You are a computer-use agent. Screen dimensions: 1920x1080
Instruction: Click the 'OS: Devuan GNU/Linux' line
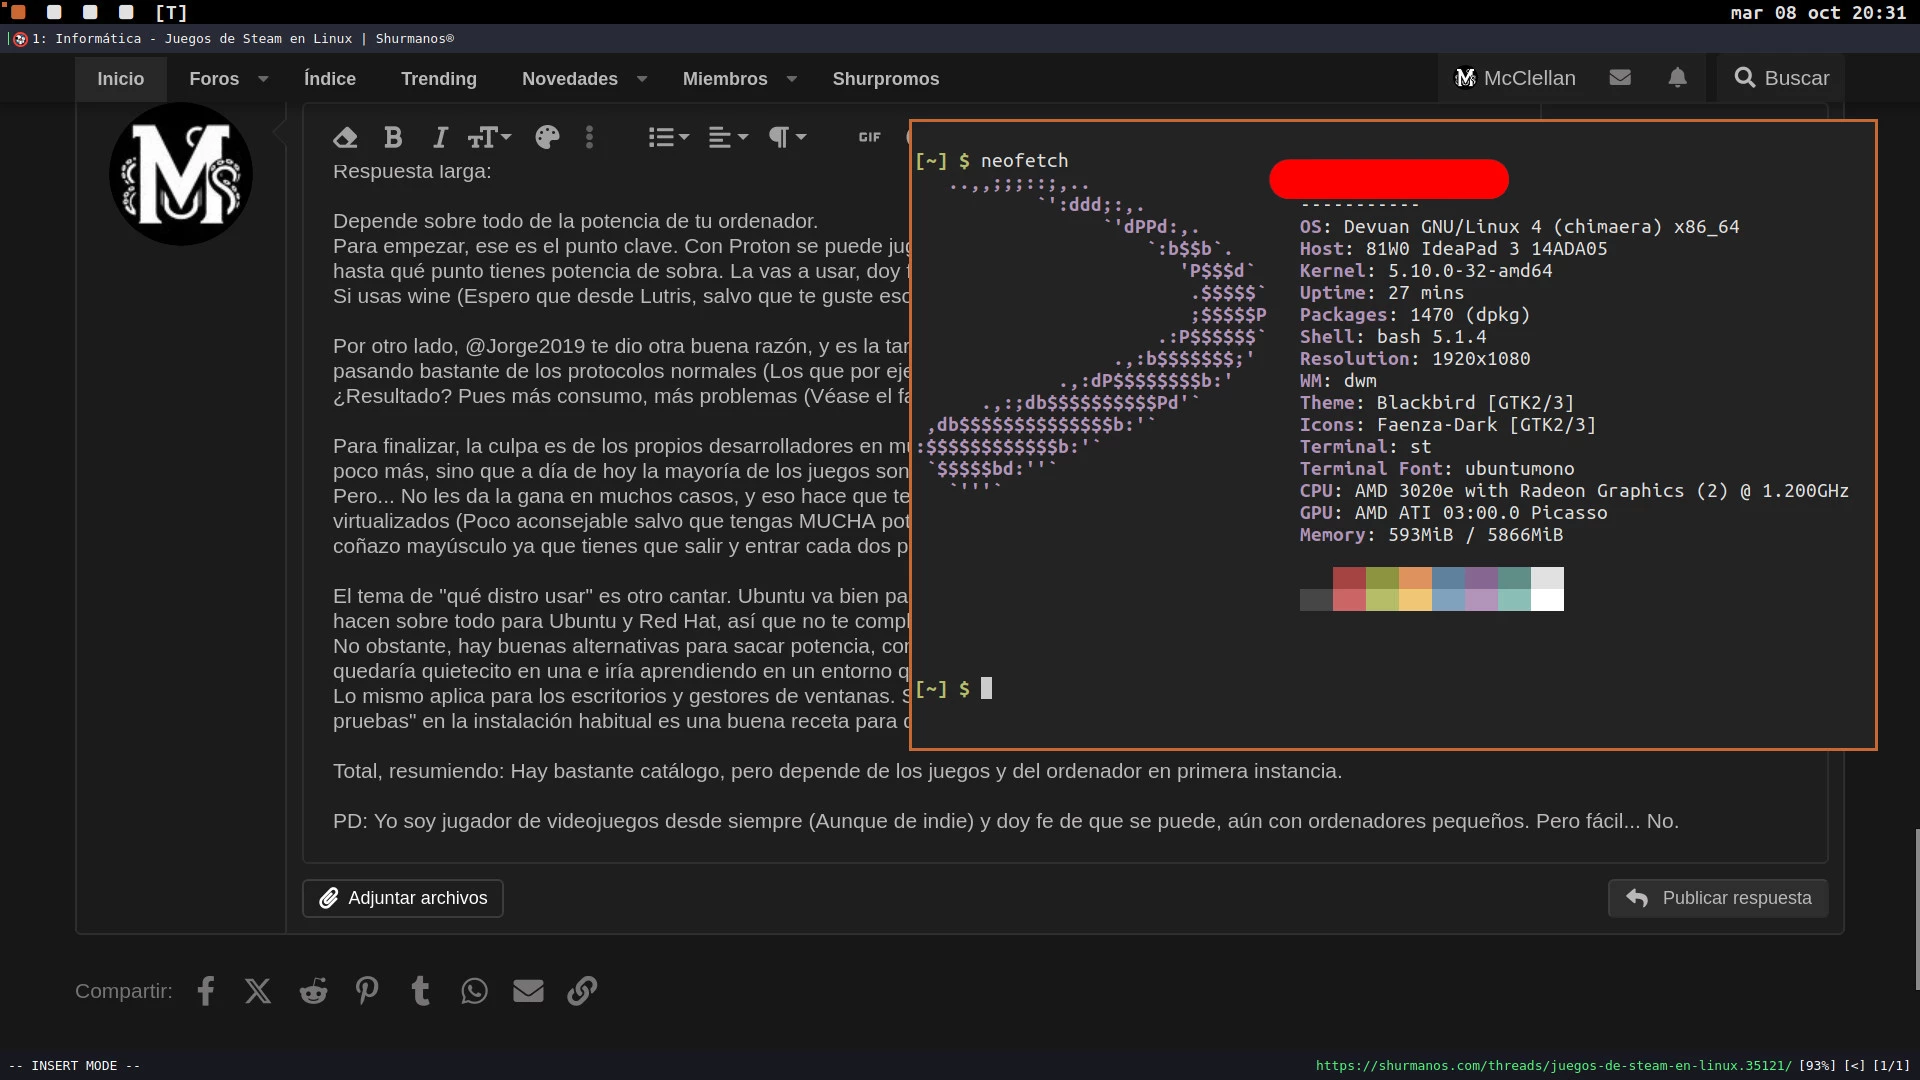coord(1519,227)
